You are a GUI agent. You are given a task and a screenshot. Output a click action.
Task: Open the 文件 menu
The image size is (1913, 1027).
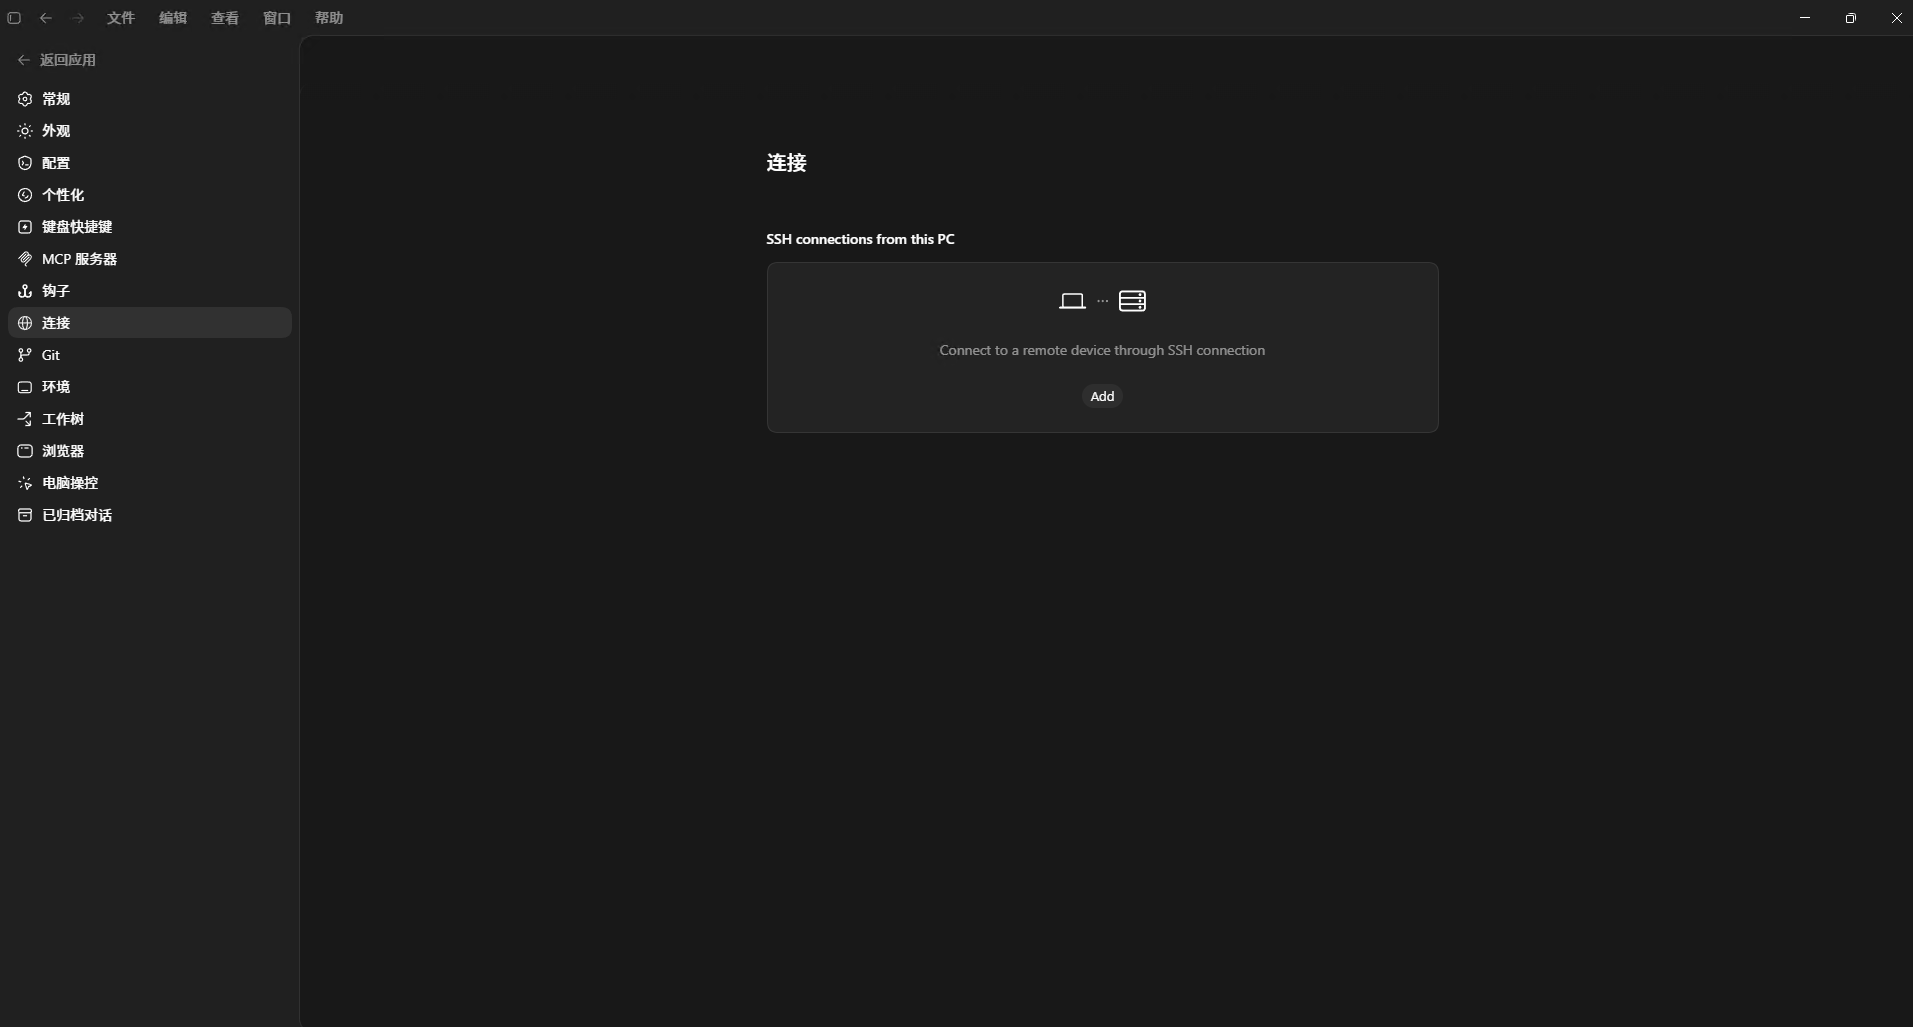tap(121, 18)
